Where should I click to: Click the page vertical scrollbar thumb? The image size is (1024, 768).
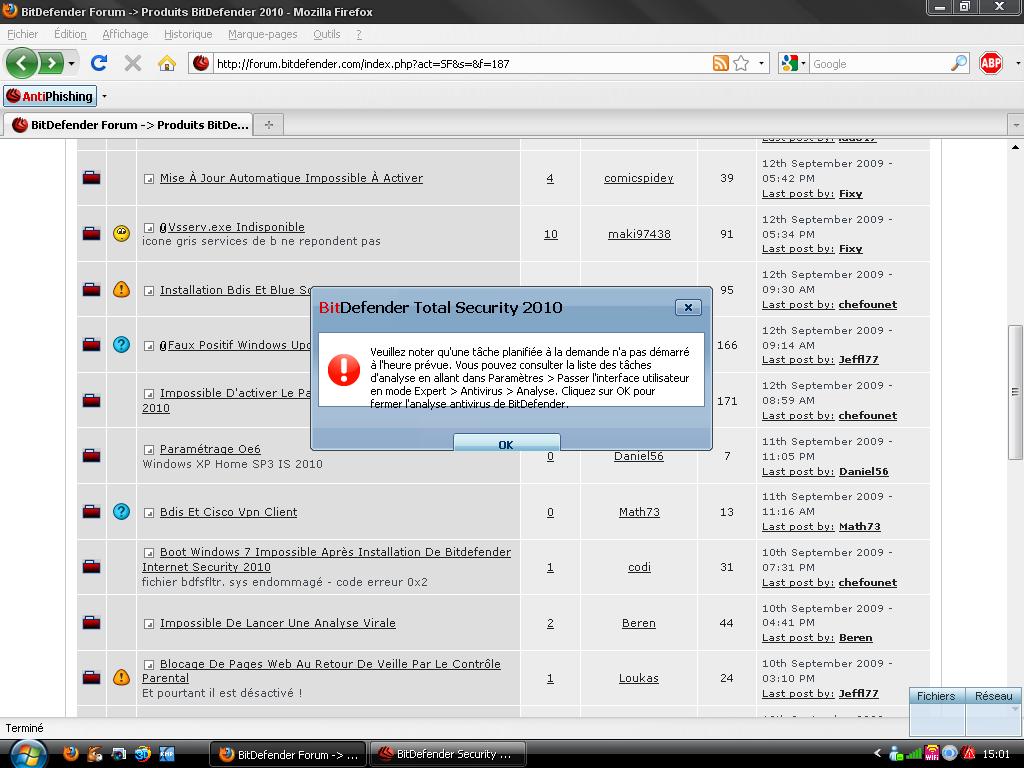[1015, 392]
